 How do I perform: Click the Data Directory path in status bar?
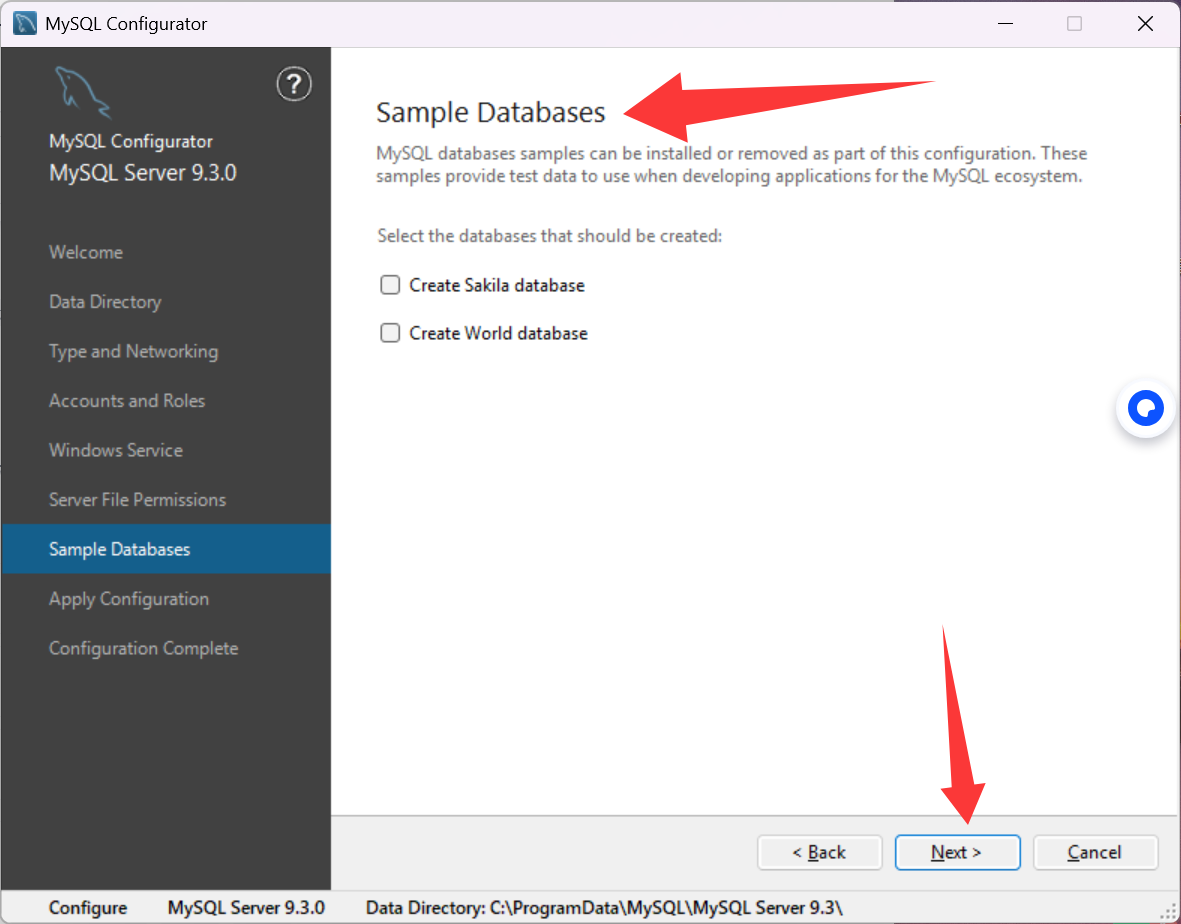point(604,908)
